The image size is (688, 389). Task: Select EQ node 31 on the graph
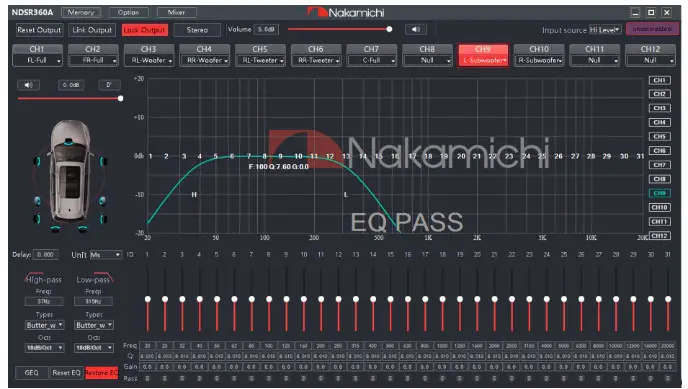coord(640,156)
